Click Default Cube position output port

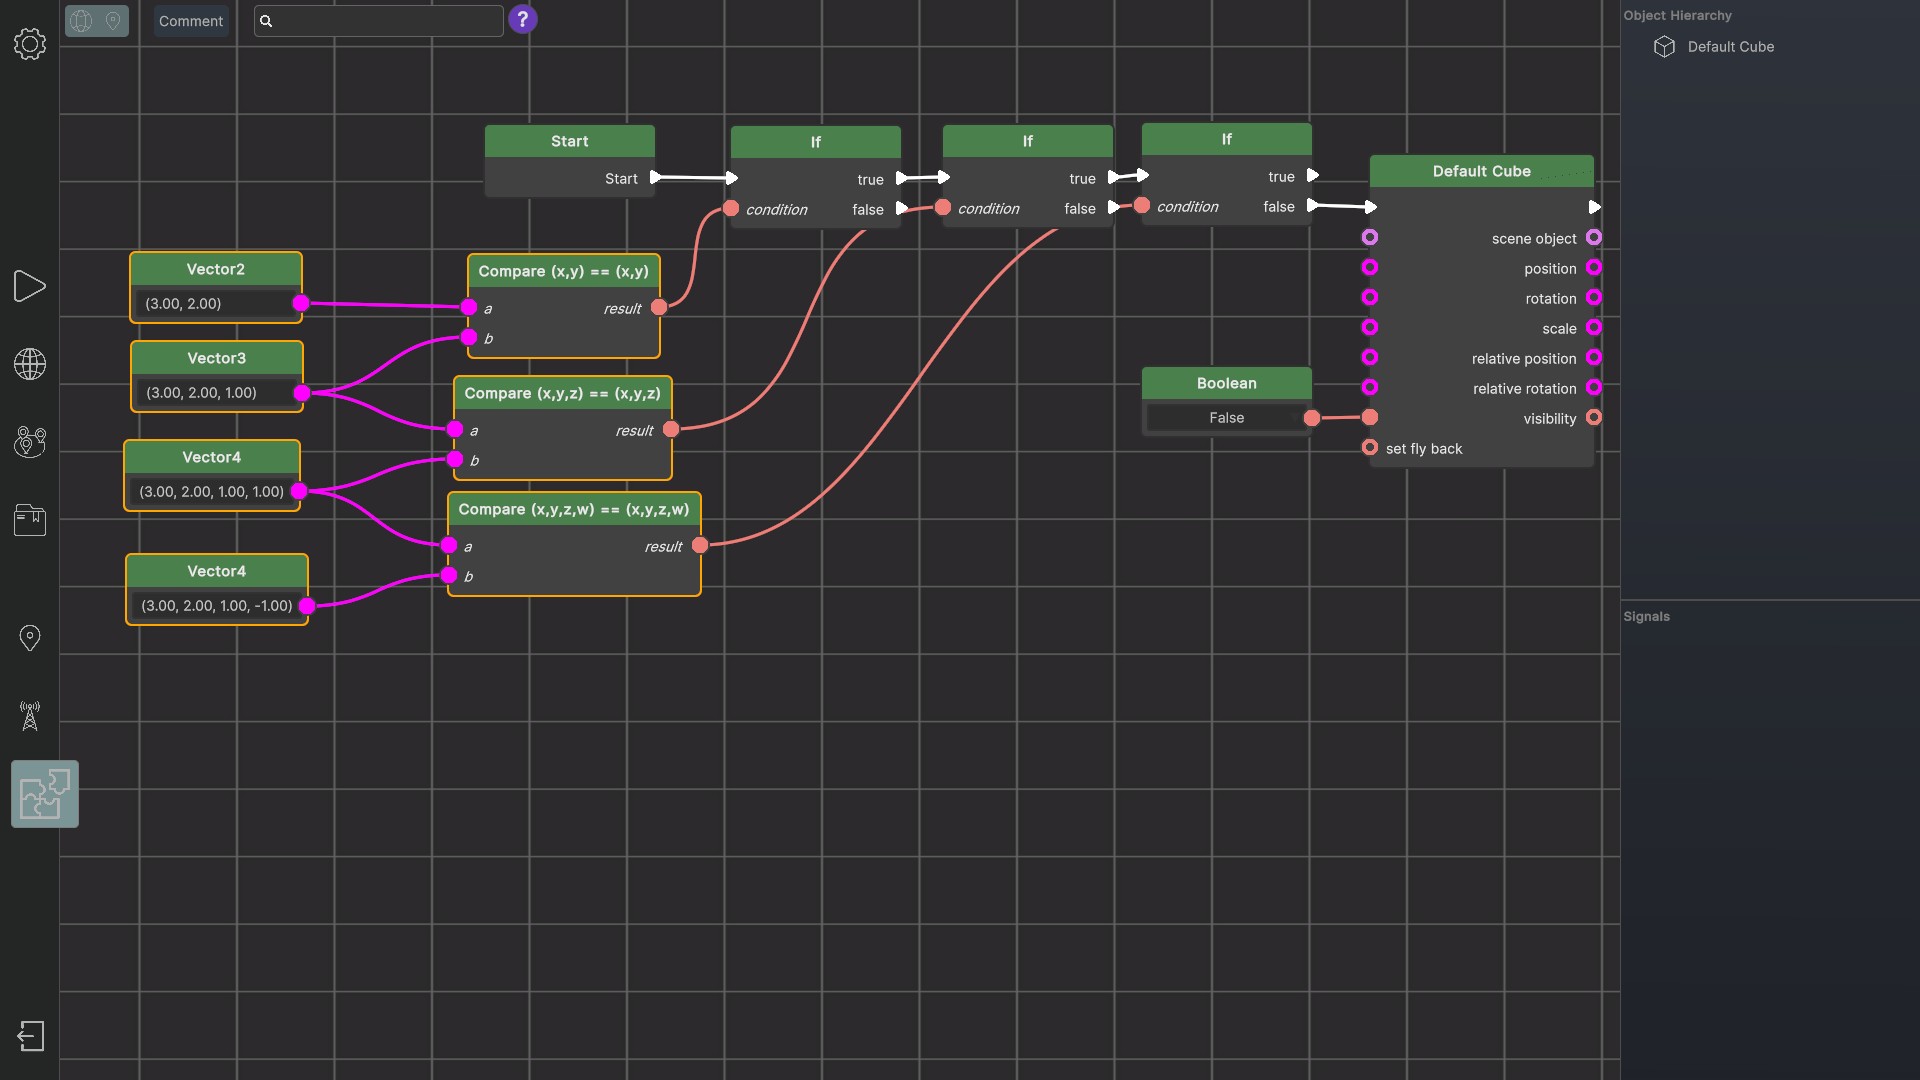pyautogui.click(x=1594, y=267)
